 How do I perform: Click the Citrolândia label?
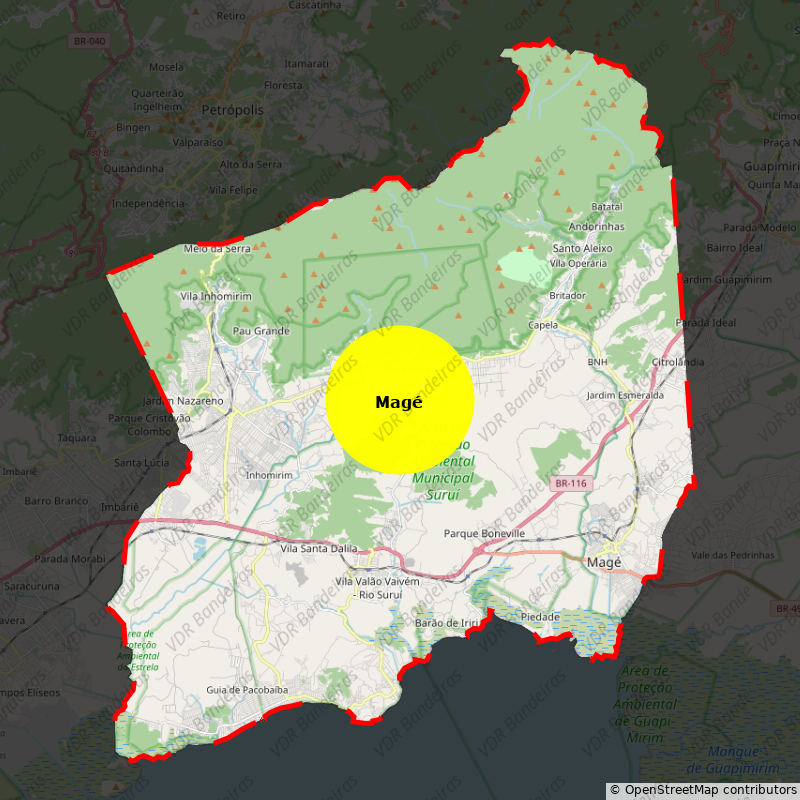tap(677, 361)
